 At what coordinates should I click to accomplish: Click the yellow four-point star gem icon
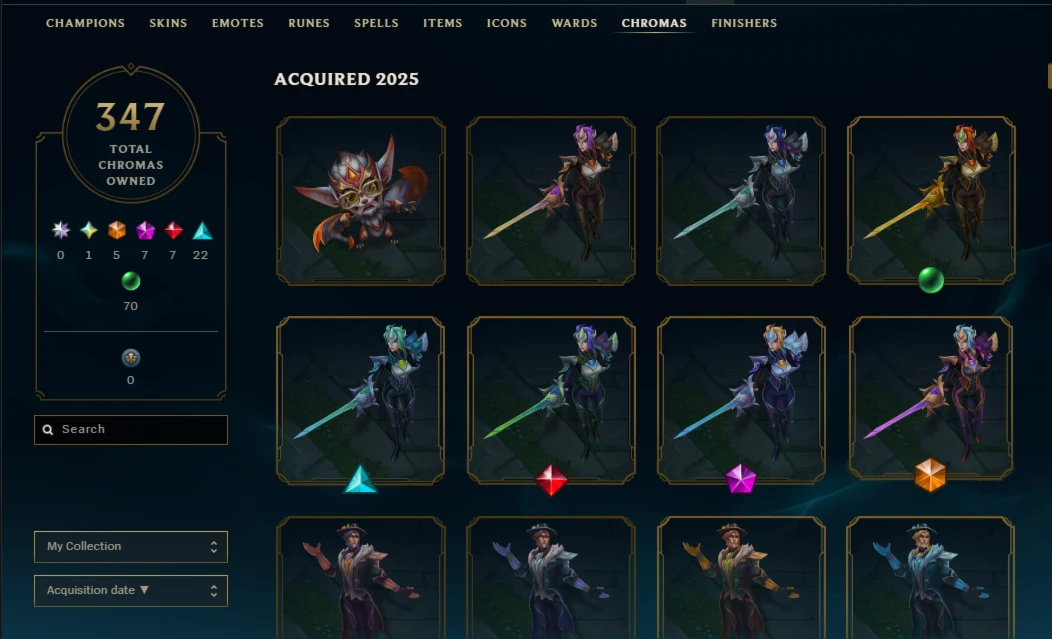pos(89,231)
